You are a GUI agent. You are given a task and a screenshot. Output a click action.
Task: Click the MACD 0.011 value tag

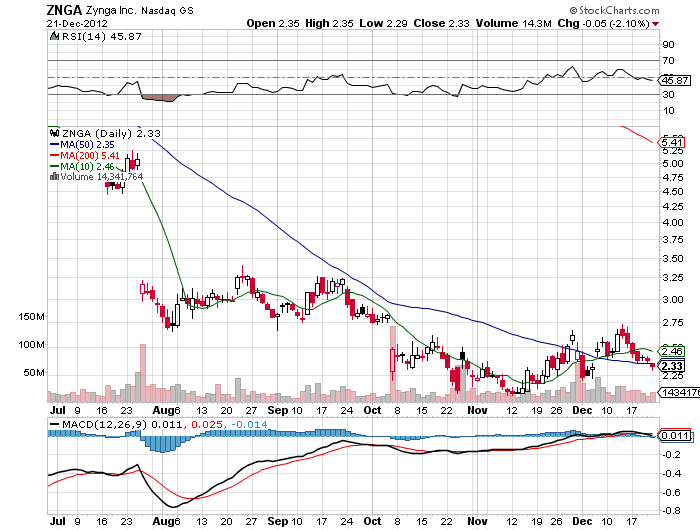[x=675, y=435]
